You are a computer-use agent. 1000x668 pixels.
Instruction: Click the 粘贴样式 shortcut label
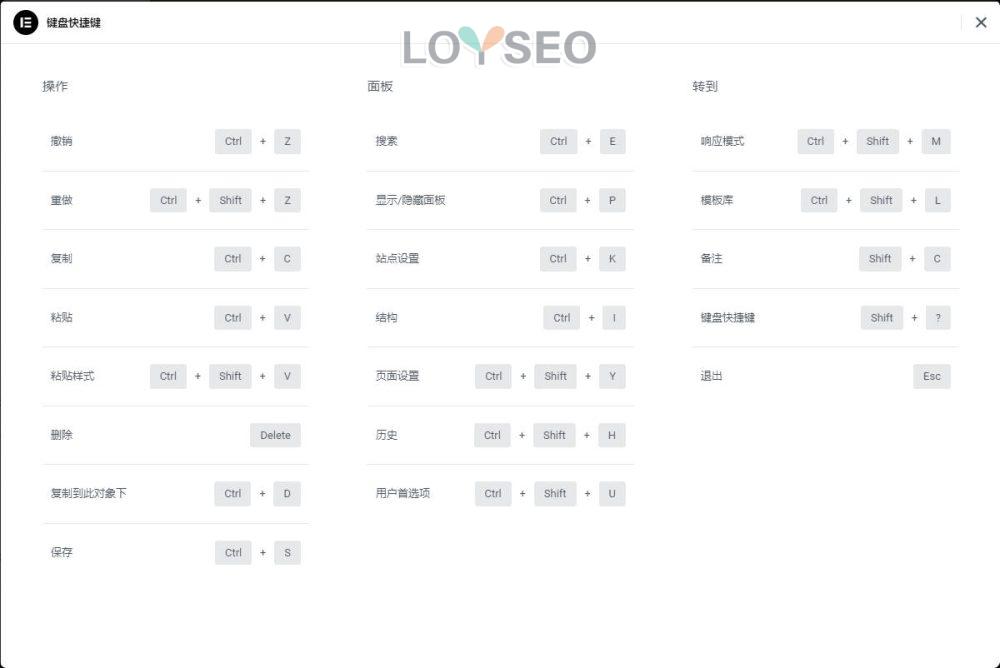tap(72, 376)
